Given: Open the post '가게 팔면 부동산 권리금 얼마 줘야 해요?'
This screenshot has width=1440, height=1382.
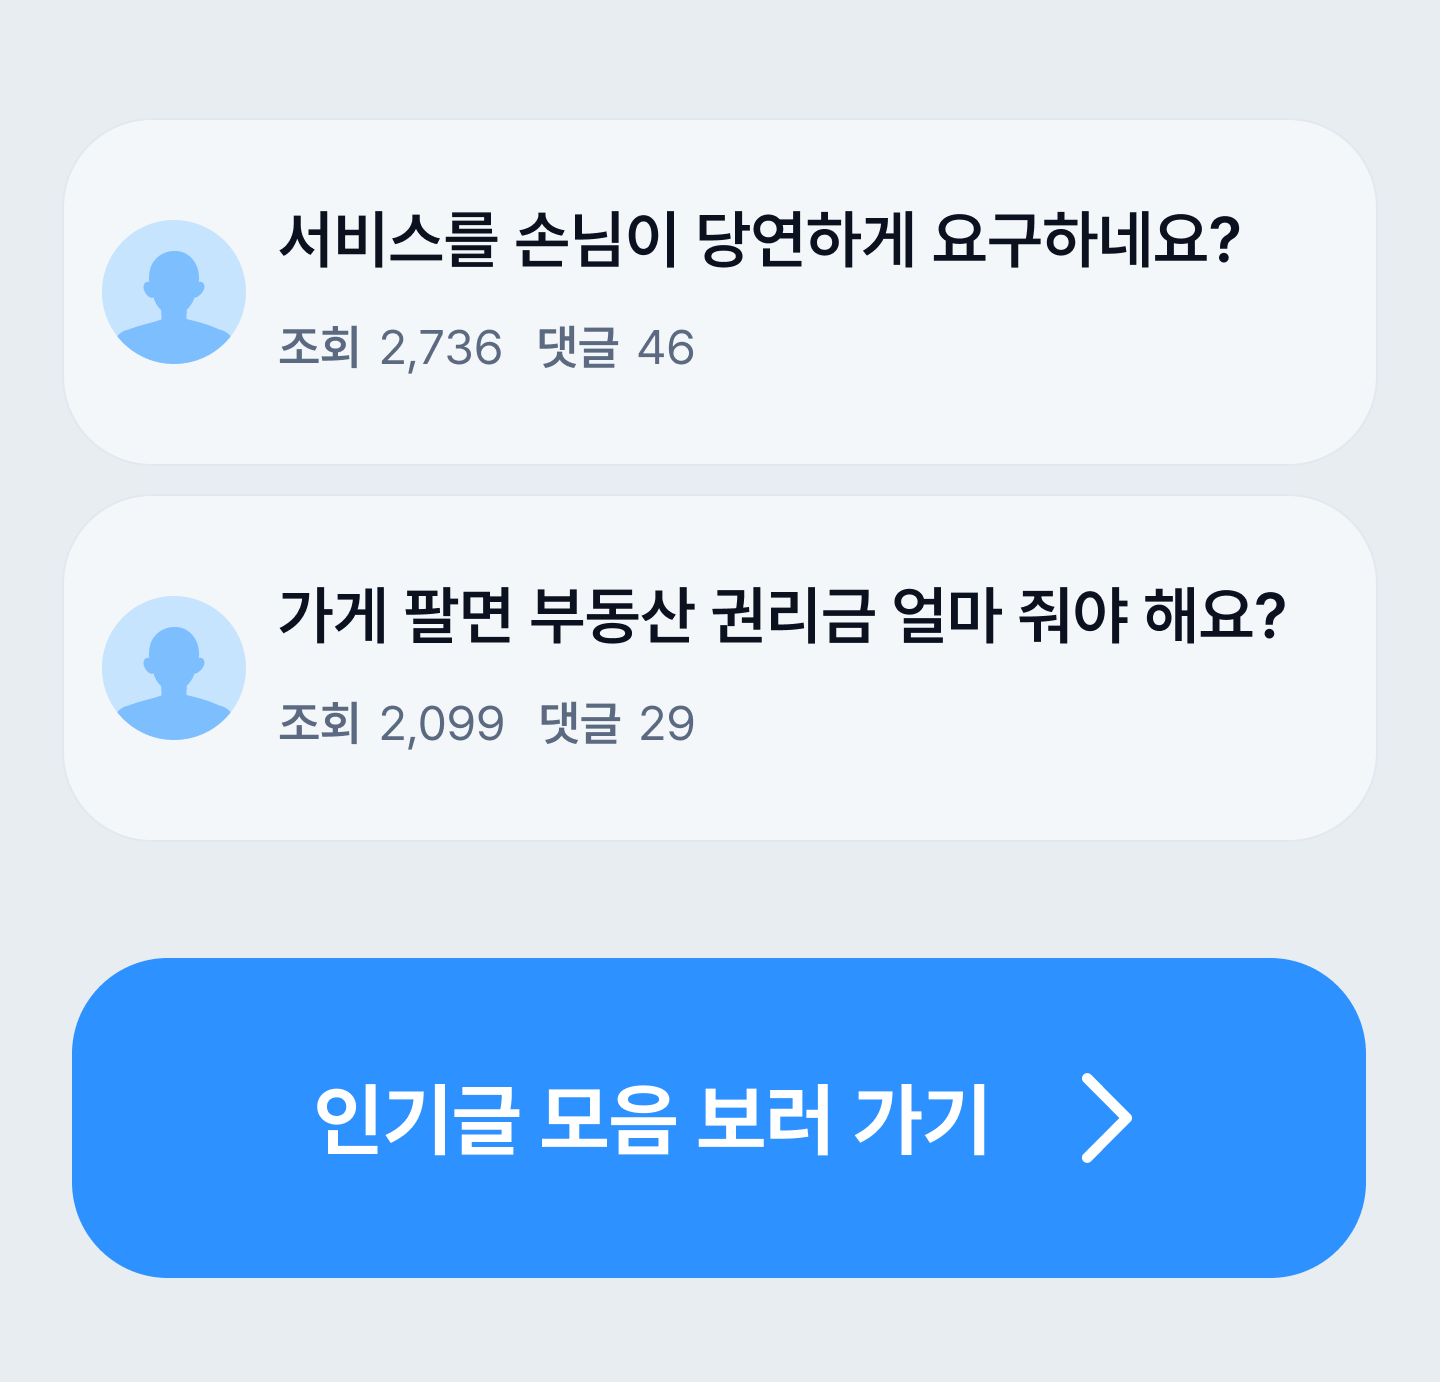Looking at the screenshot, I should coord(780,616).
